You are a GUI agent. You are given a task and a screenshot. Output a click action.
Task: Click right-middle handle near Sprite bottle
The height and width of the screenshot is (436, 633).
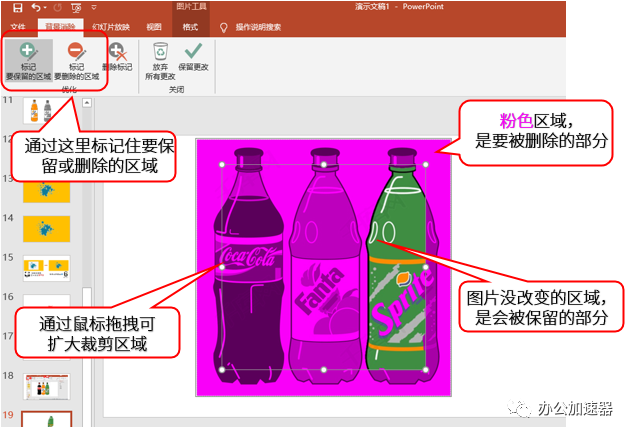pos(426,267)
